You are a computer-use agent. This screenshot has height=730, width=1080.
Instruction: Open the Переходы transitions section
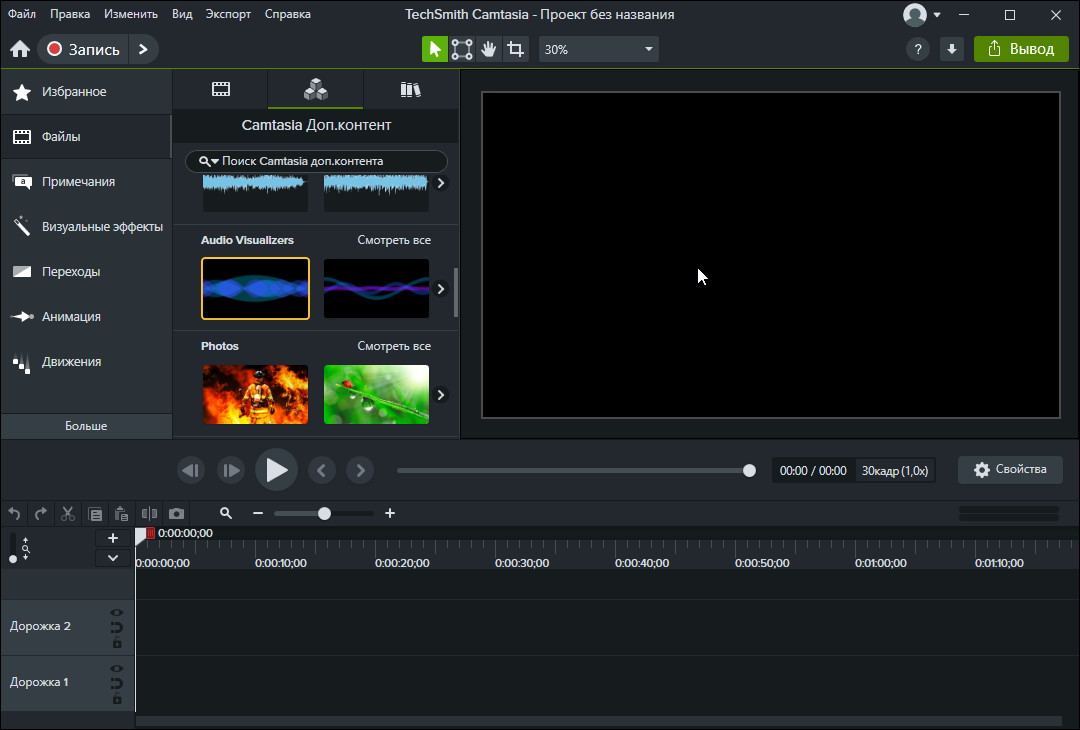coord(86,271)
